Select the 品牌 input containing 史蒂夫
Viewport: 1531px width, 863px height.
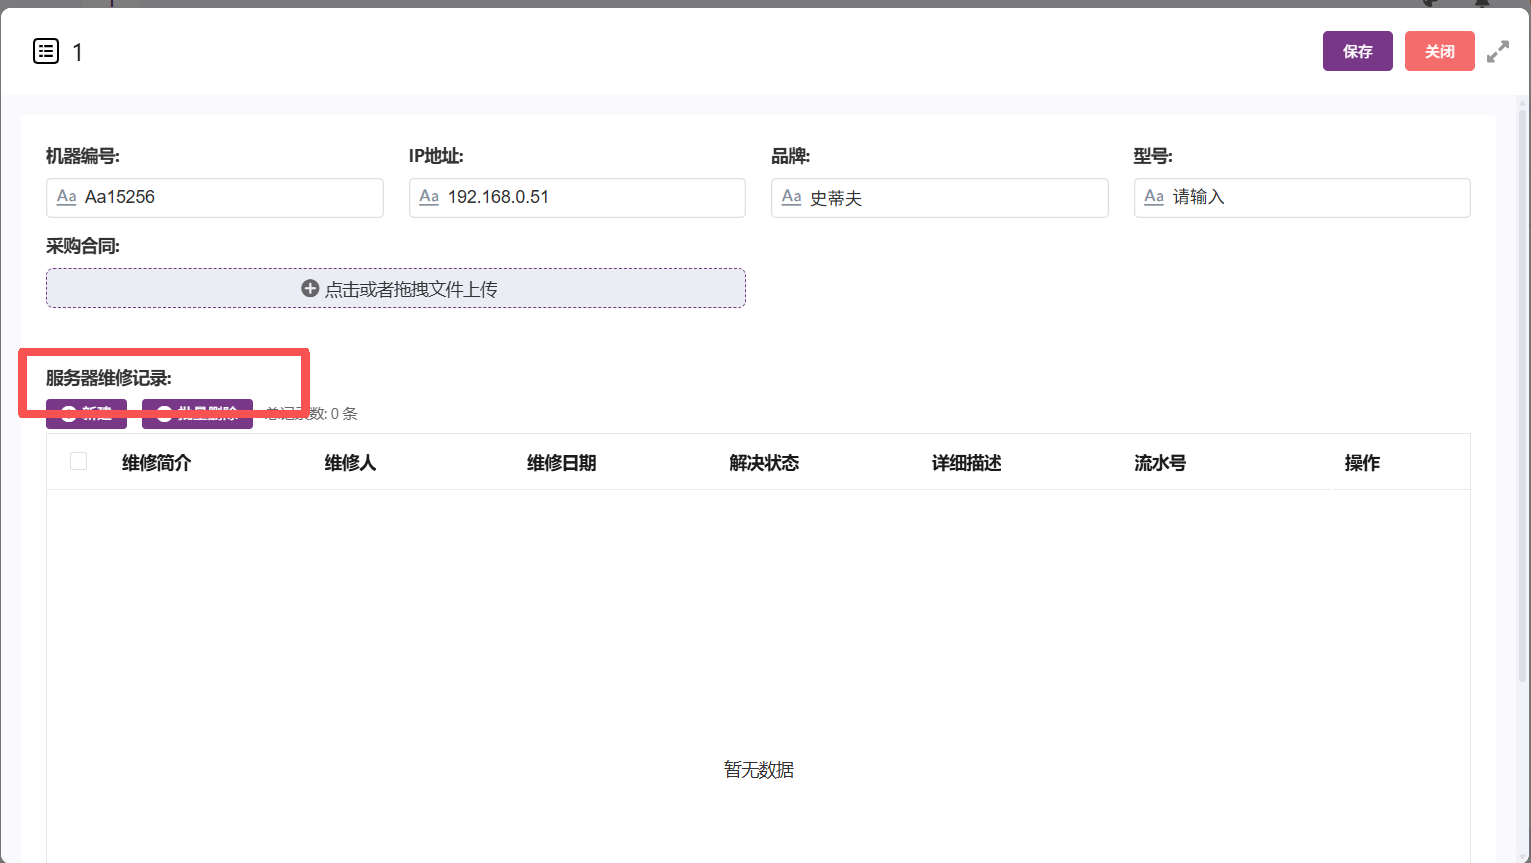[939, 198]
